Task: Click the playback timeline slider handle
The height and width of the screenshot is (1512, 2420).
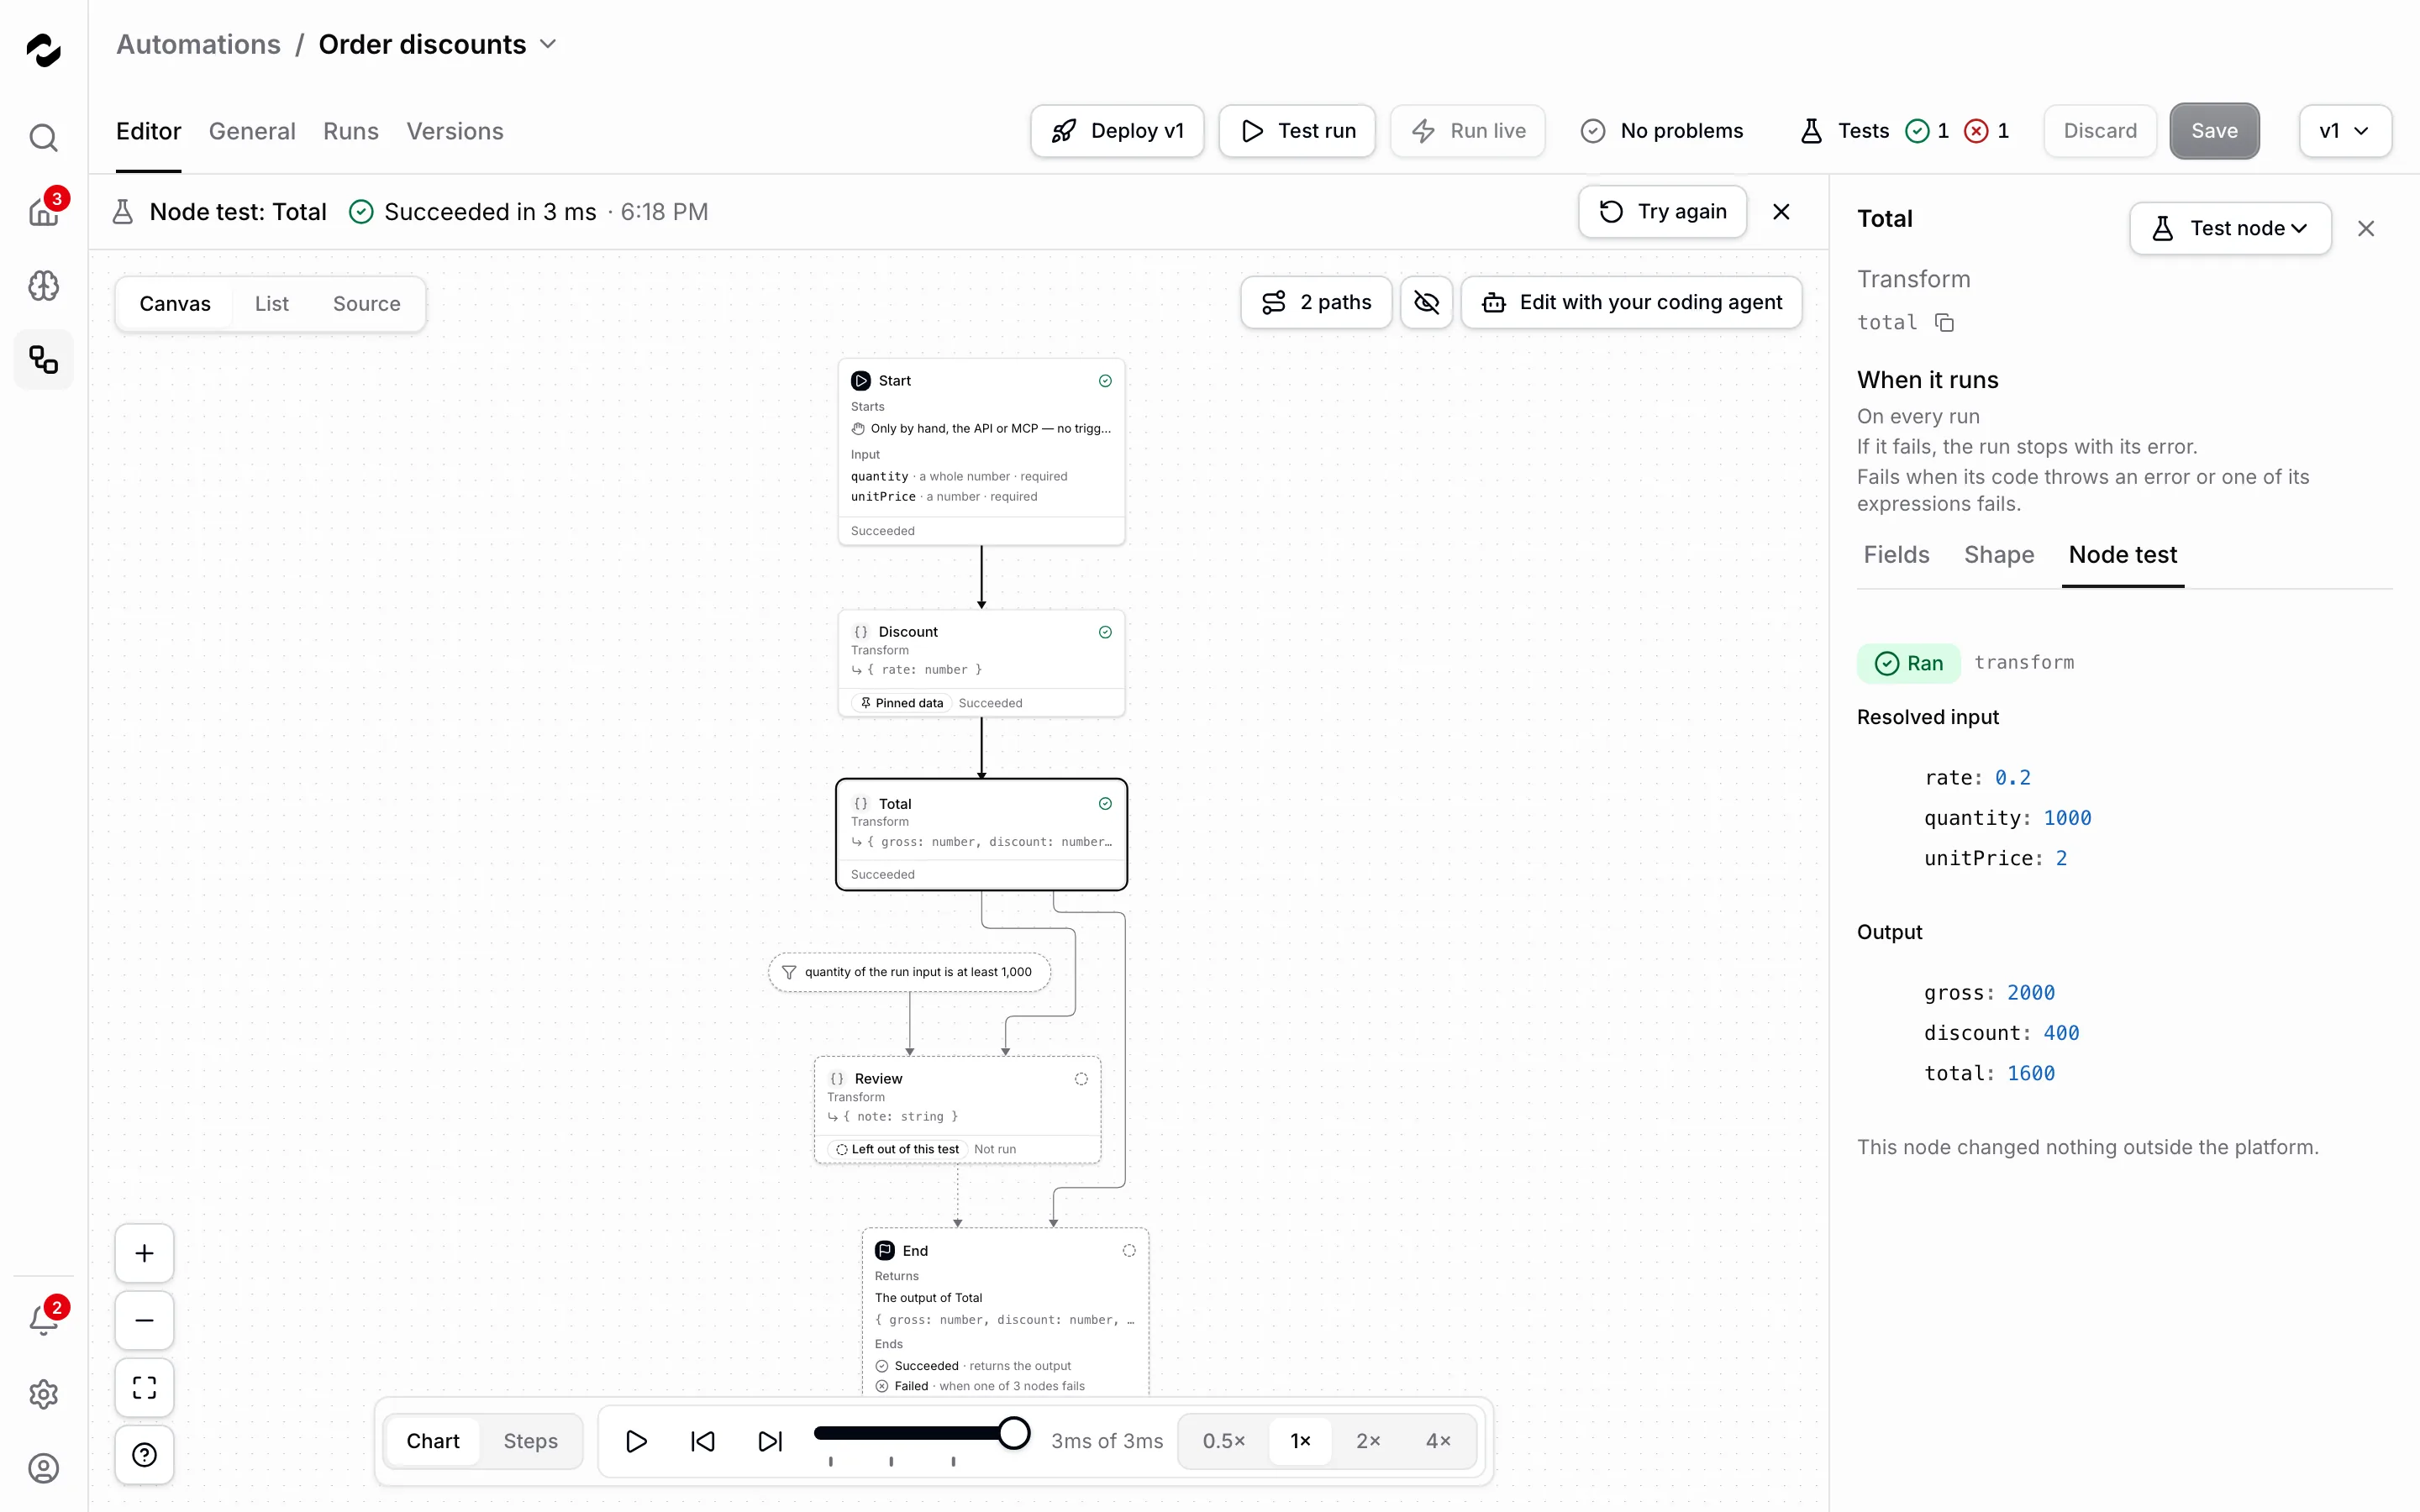Action: (x=1014, y=1433)
